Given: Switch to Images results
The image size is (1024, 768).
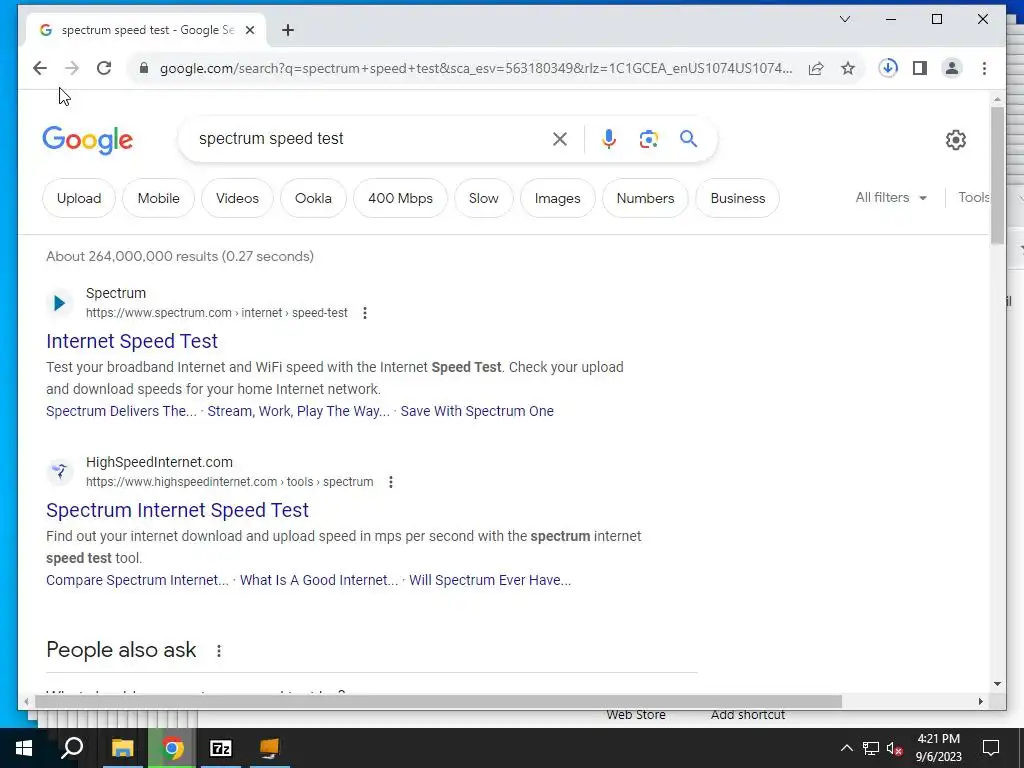Looking at the screenshot, I should tap(558, 199).
